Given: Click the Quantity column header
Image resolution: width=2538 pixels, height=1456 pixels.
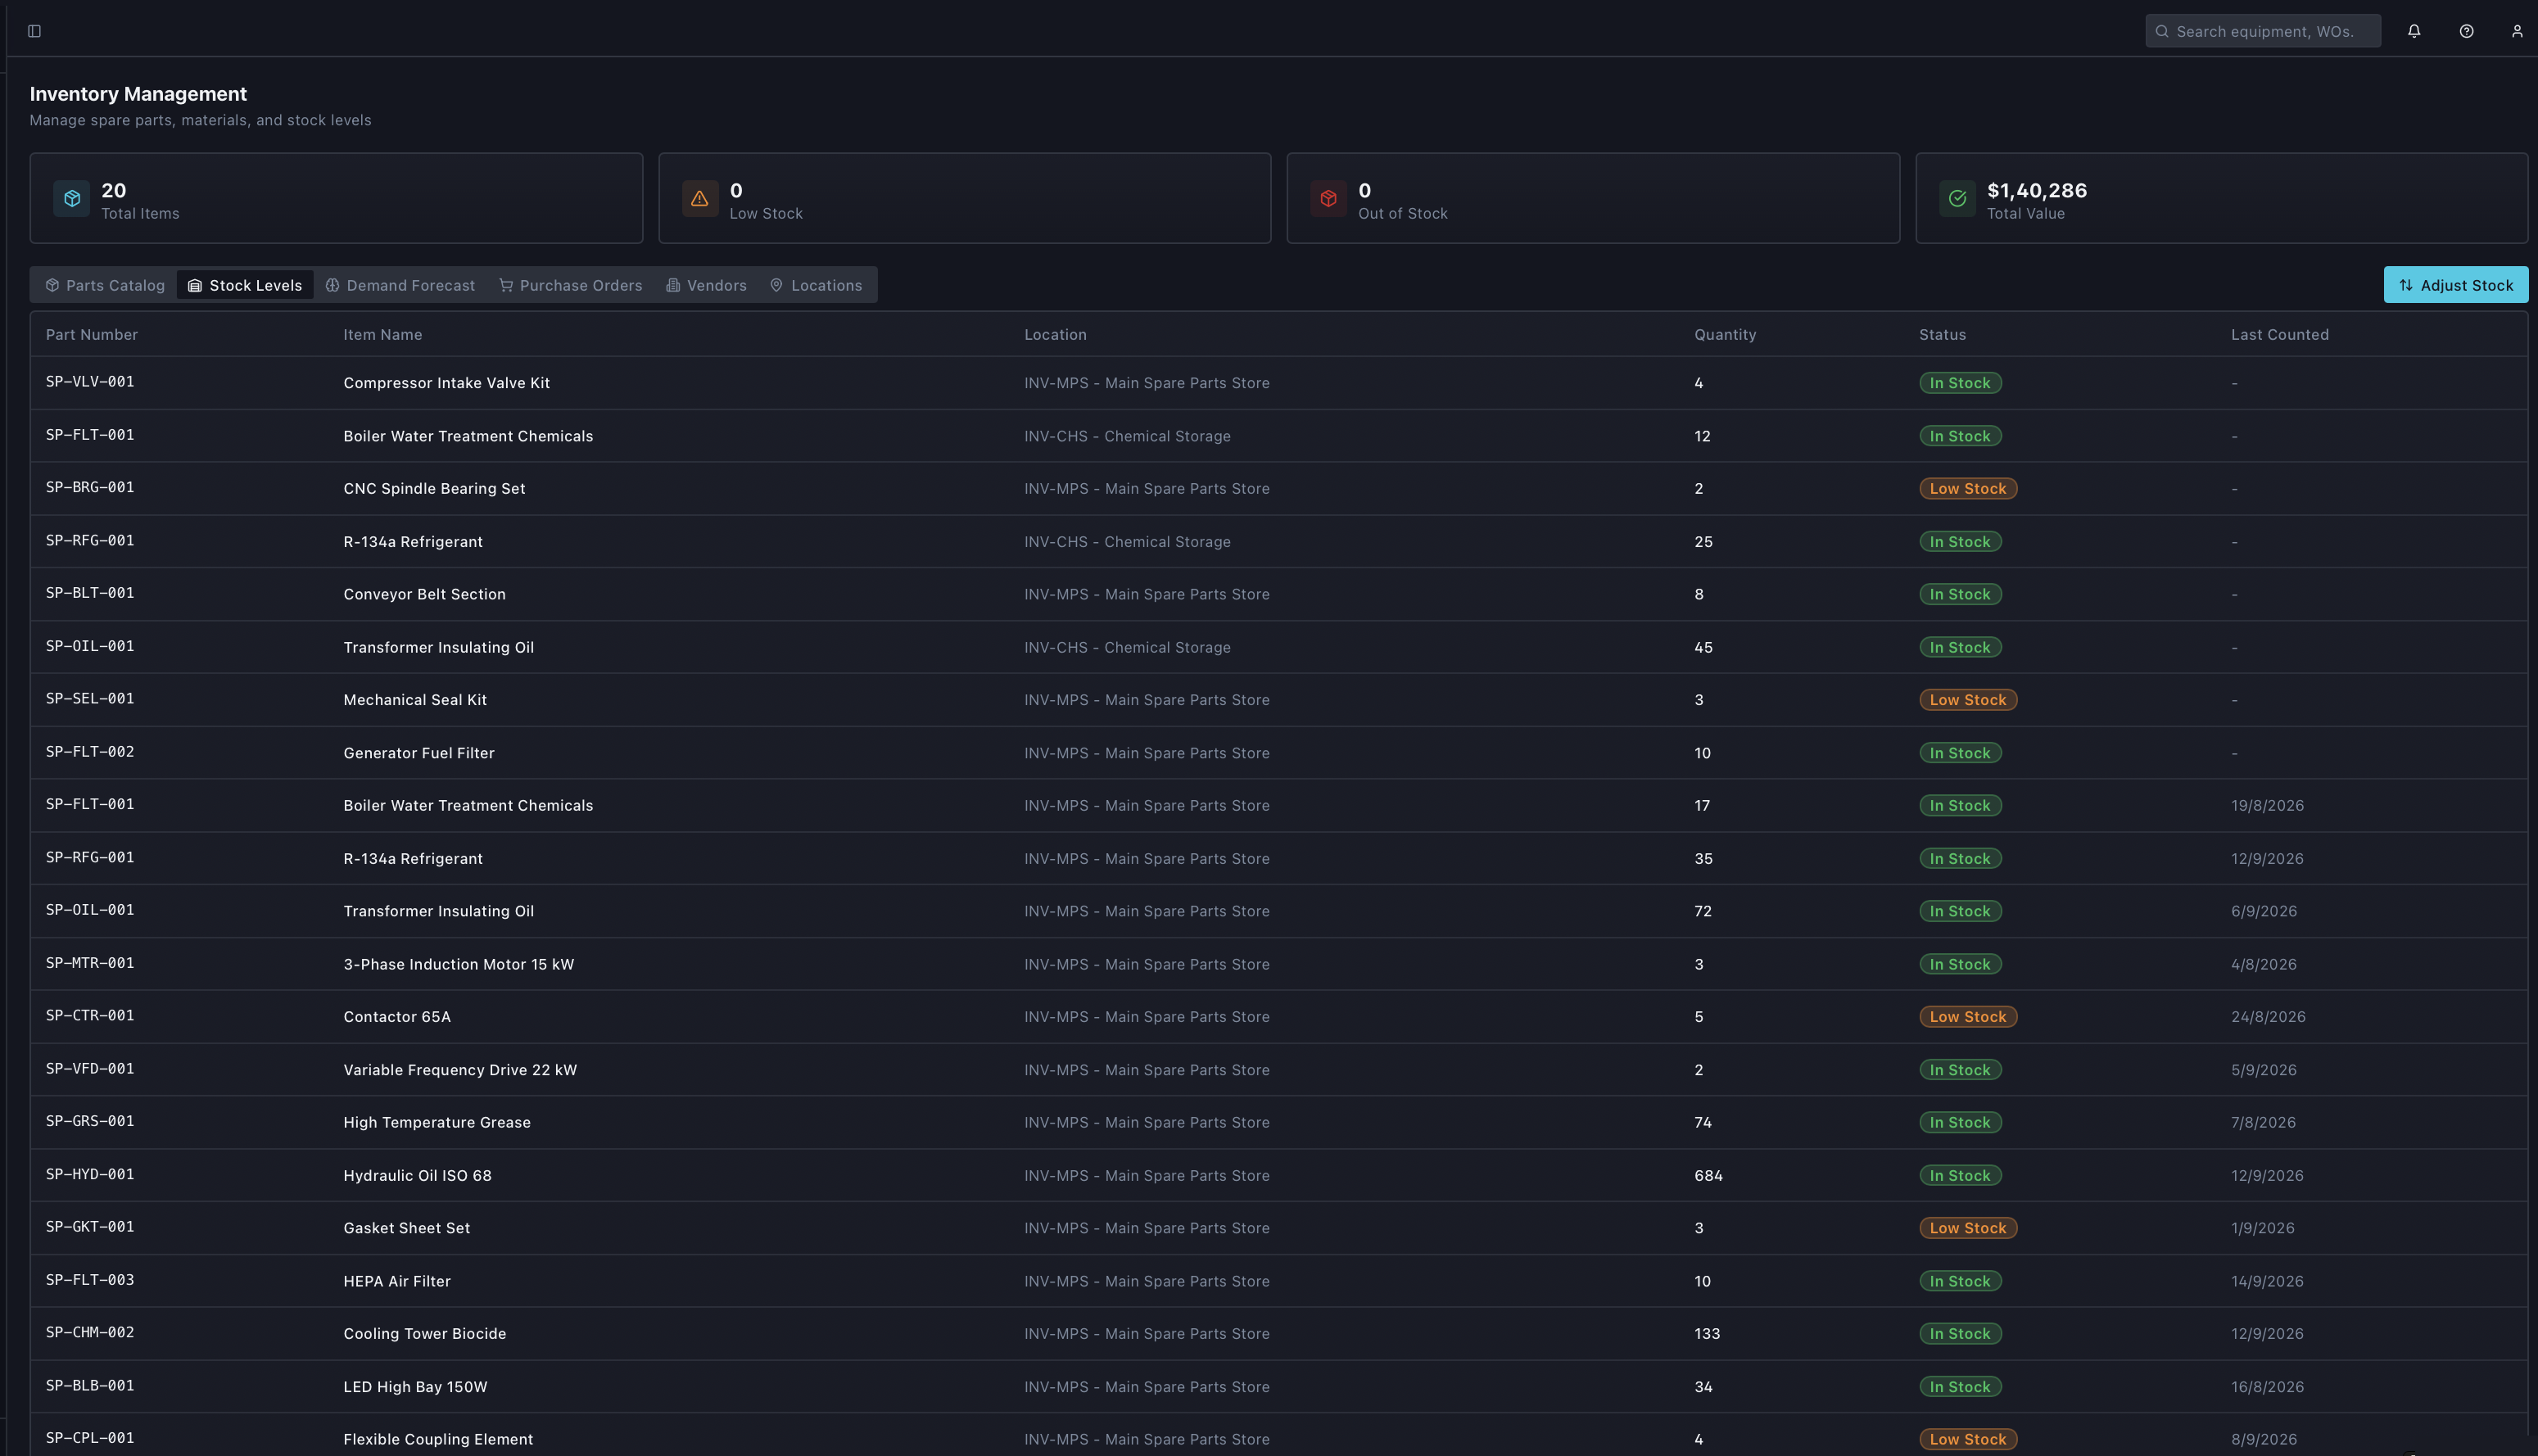Looking at the screenshot, I should [x=1725, y=334].
